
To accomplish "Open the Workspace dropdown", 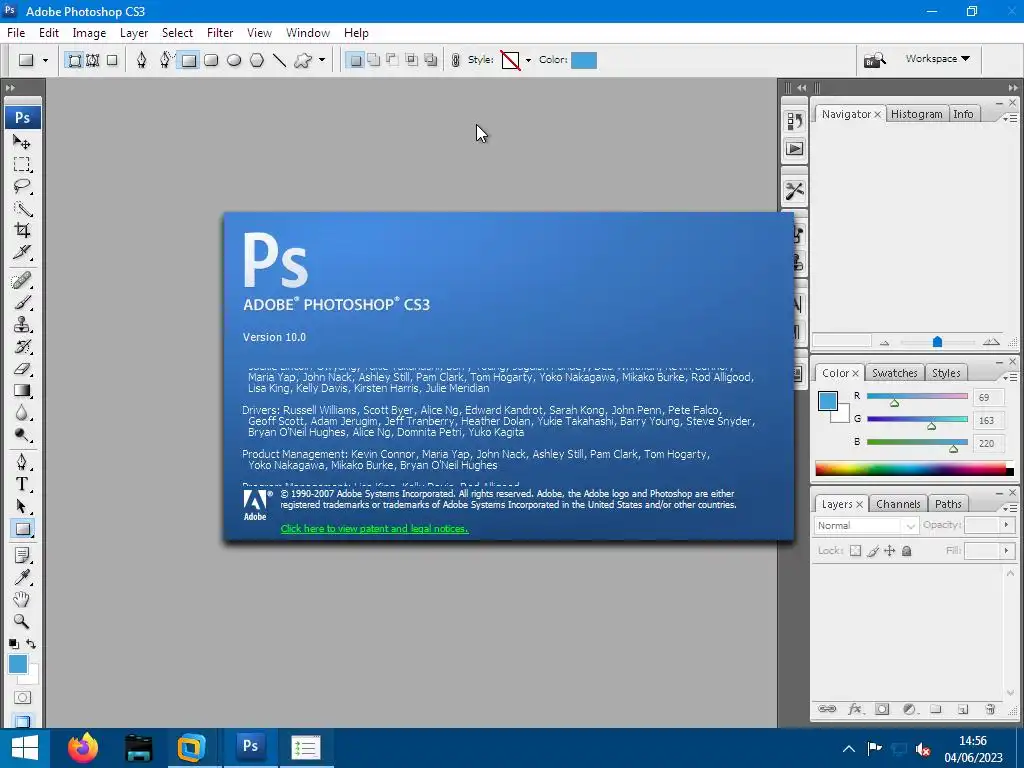I will coord(938,59).
